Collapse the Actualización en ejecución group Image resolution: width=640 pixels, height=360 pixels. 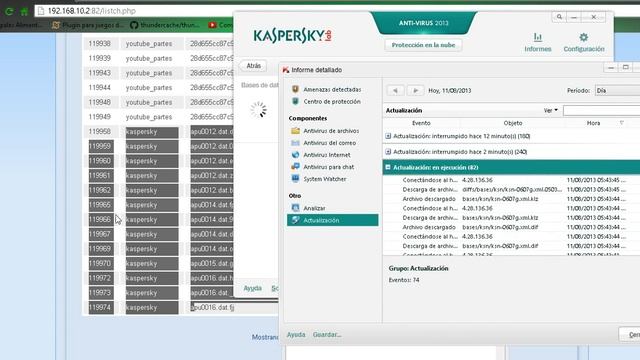click(388, 167)
